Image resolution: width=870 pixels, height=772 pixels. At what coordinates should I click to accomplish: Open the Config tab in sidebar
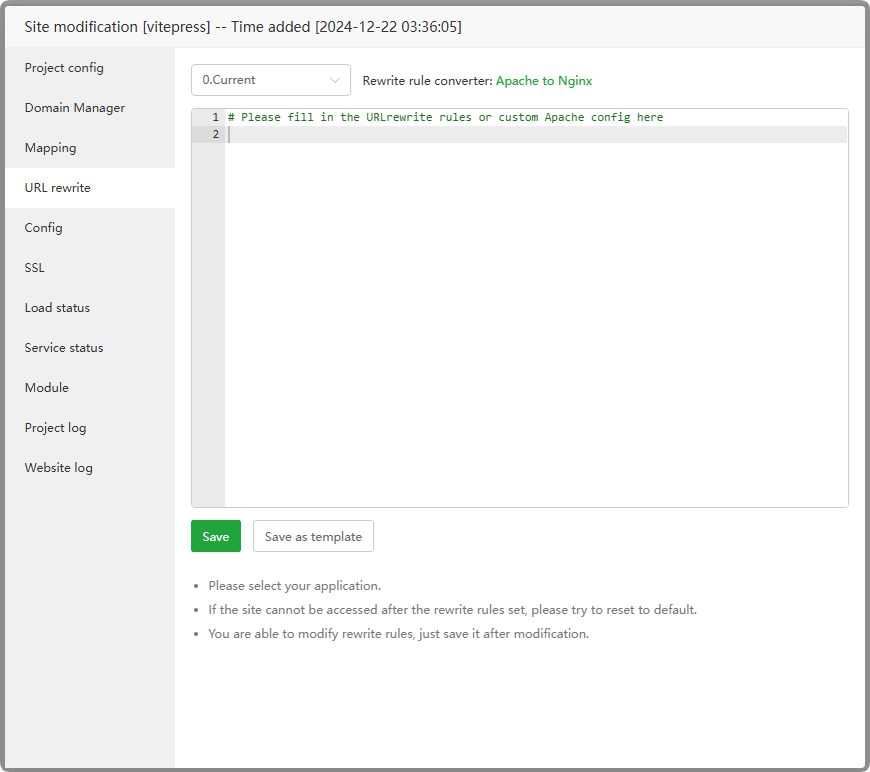pos(44,228)
